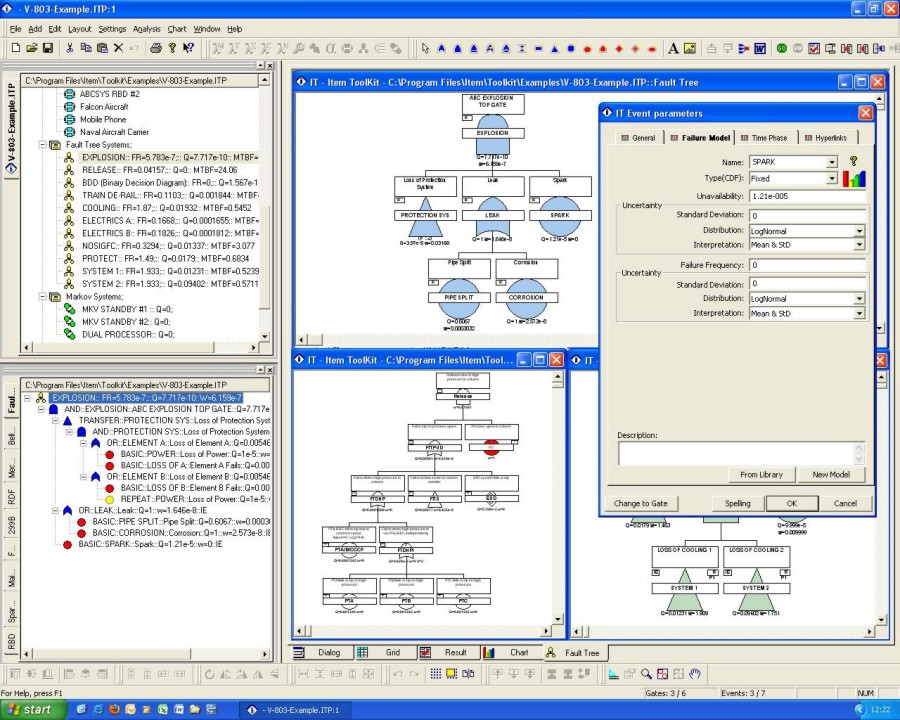Switch to the Time Phase tab
The image size is (900, 720).
(763, 138)
